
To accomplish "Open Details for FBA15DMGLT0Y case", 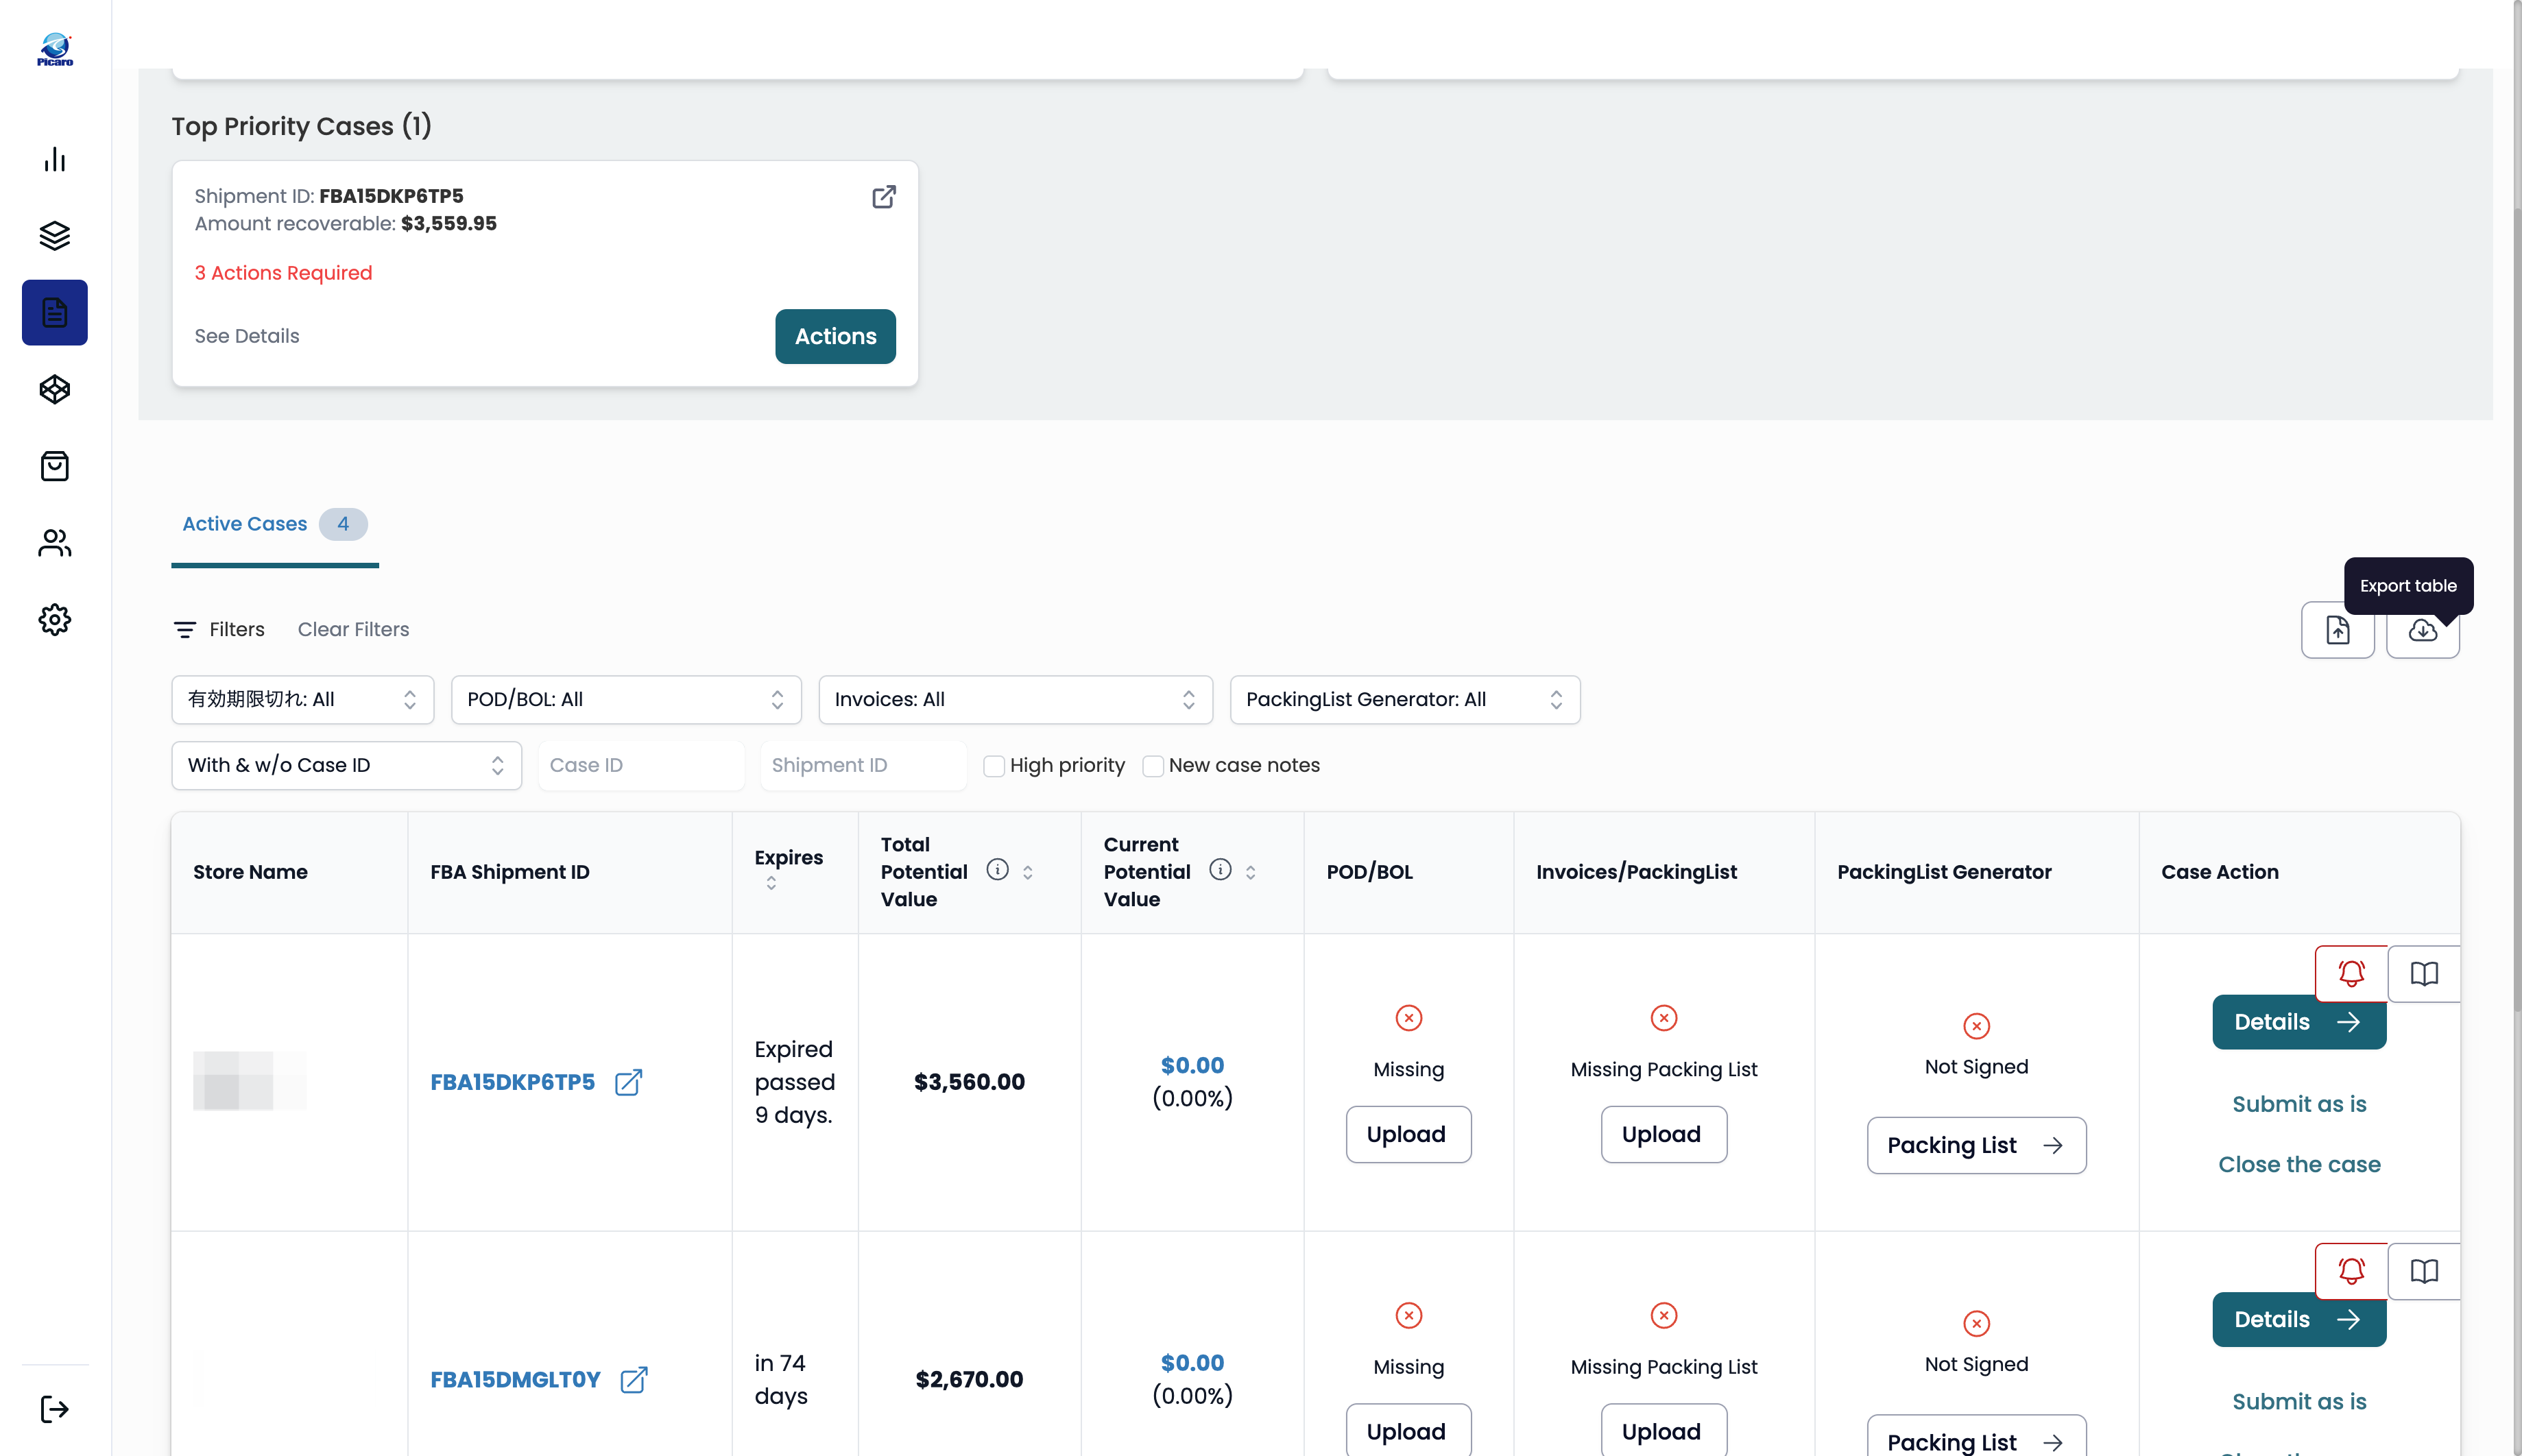I will (x=2298, y=1320).
